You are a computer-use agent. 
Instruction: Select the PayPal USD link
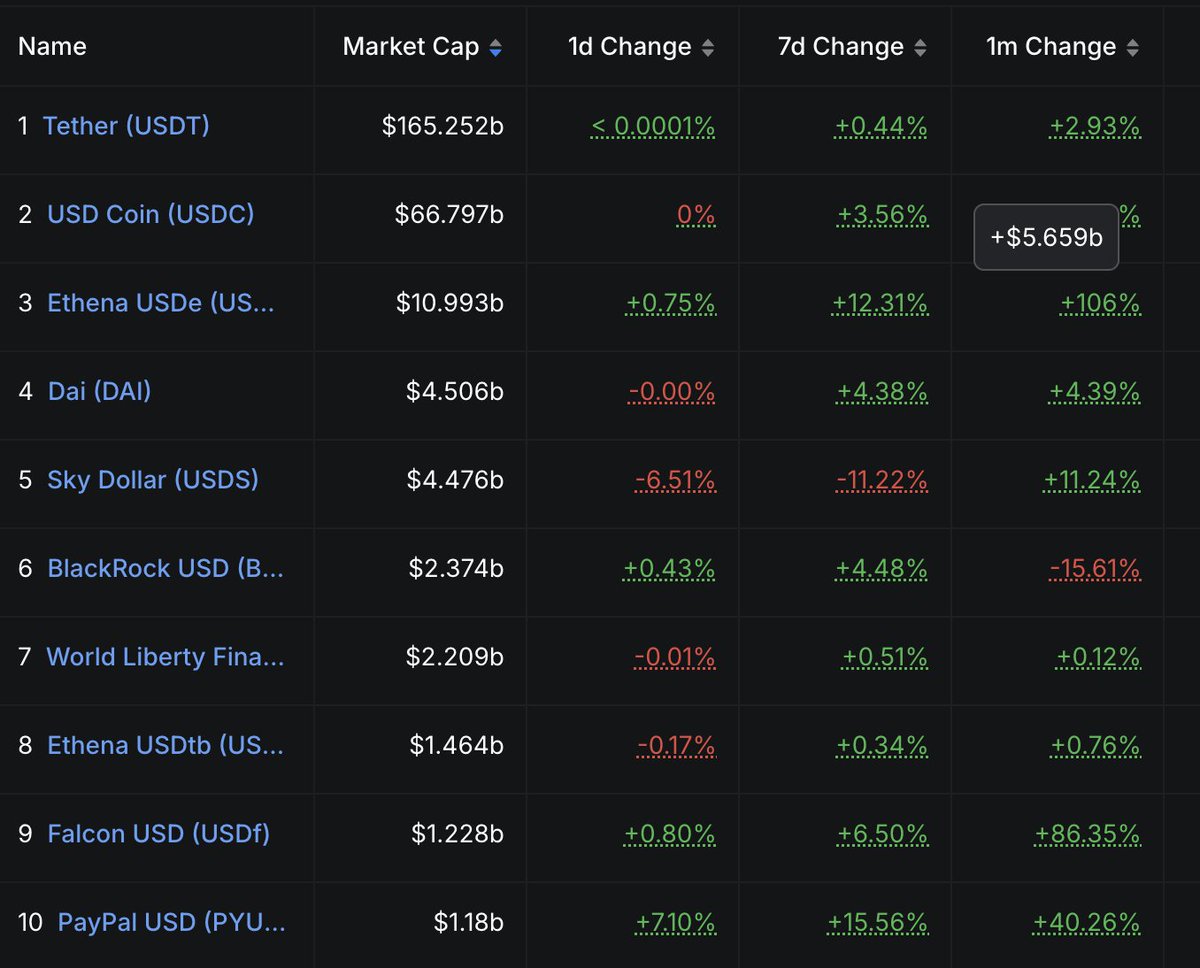tap(171, 922)
